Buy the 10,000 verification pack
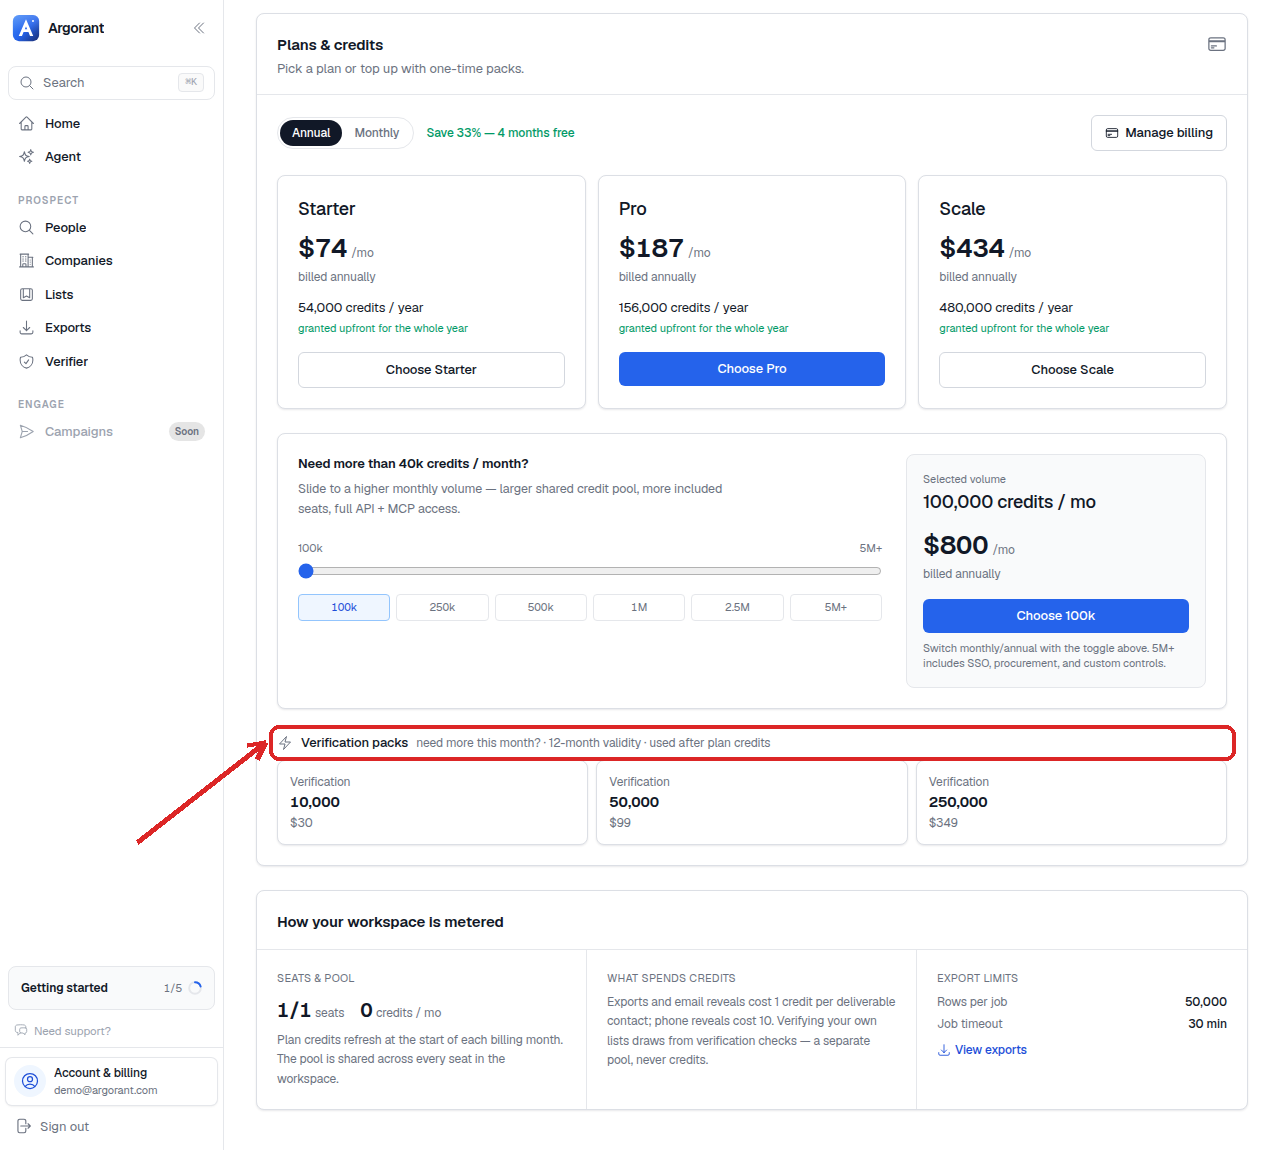Screen dimensions: 1280x1150 (432, 803)
